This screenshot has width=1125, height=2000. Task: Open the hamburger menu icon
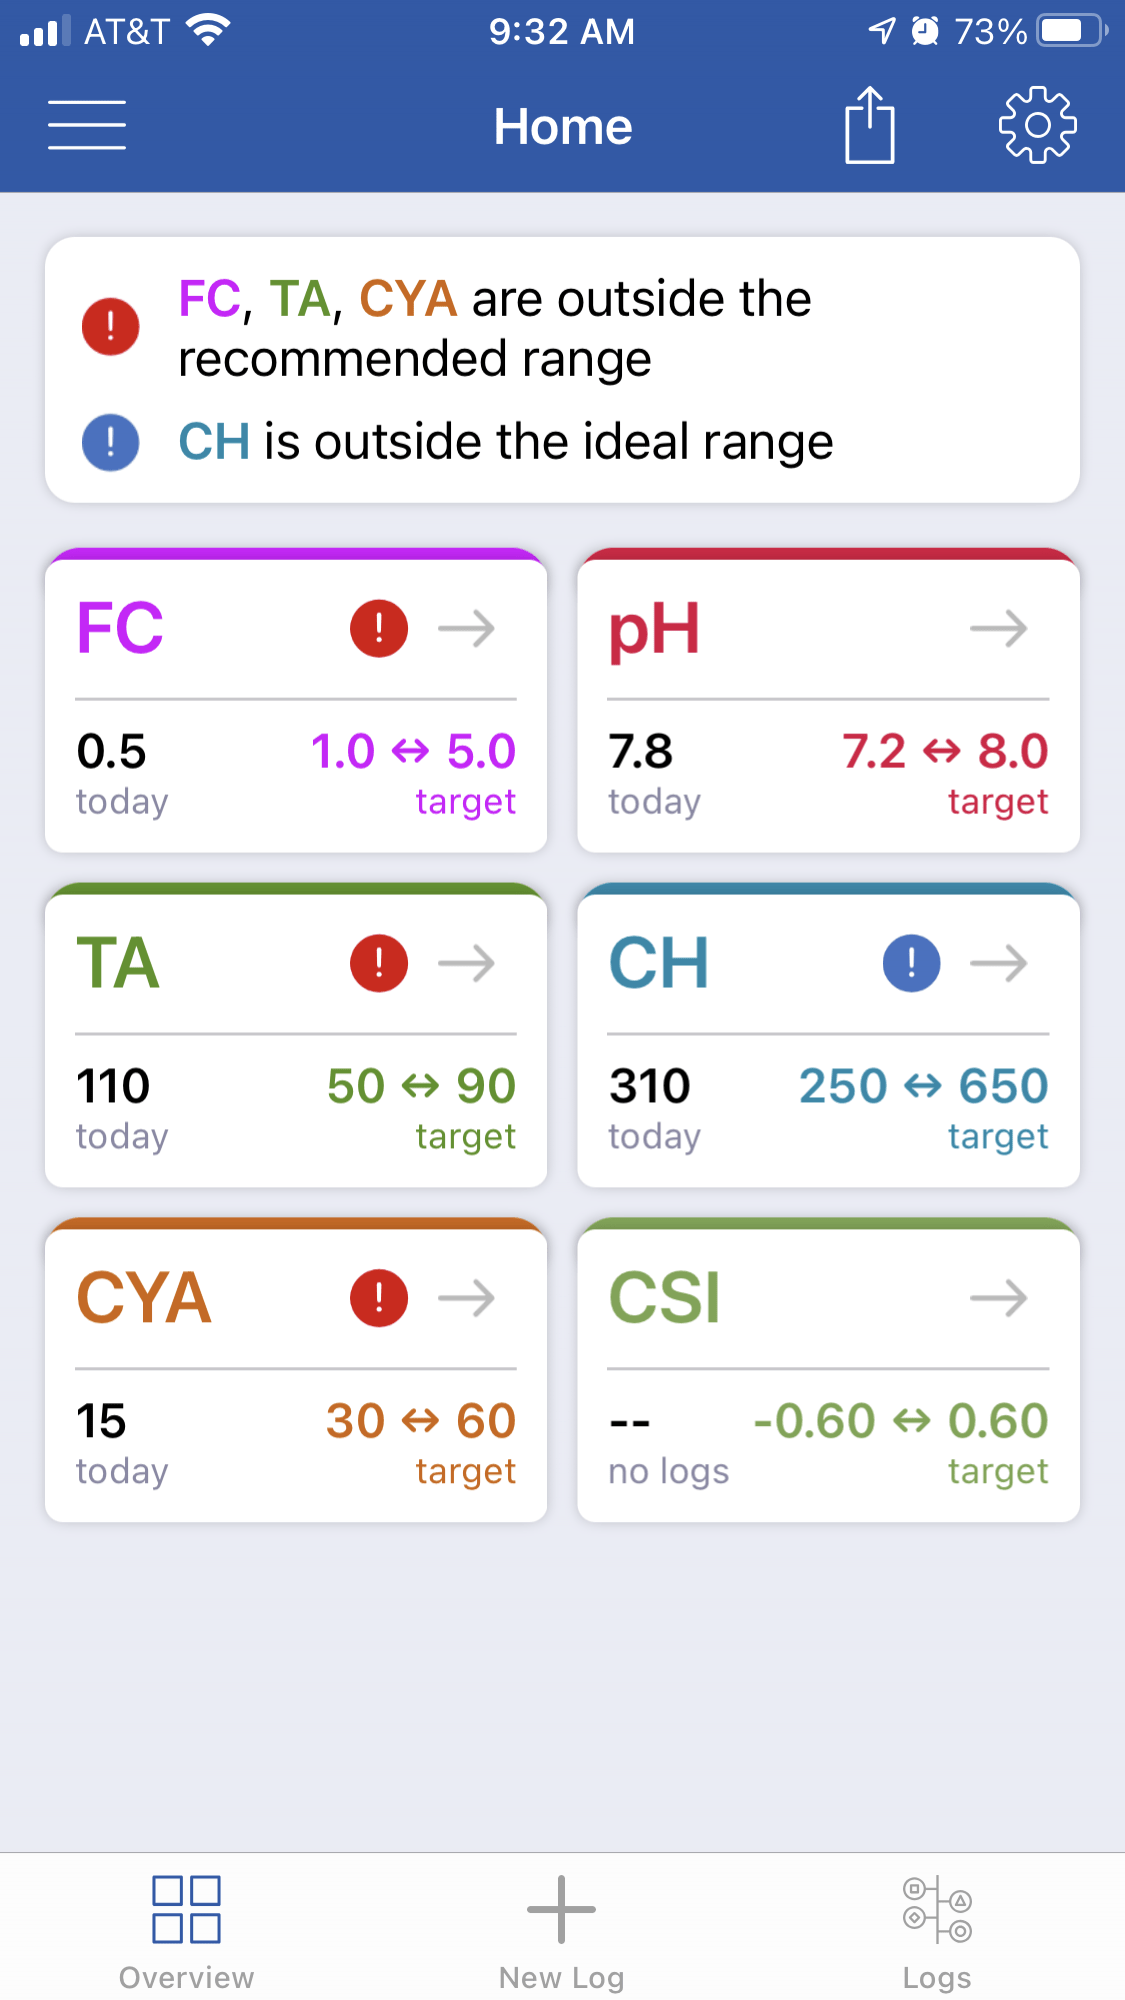tap(87, 125)
